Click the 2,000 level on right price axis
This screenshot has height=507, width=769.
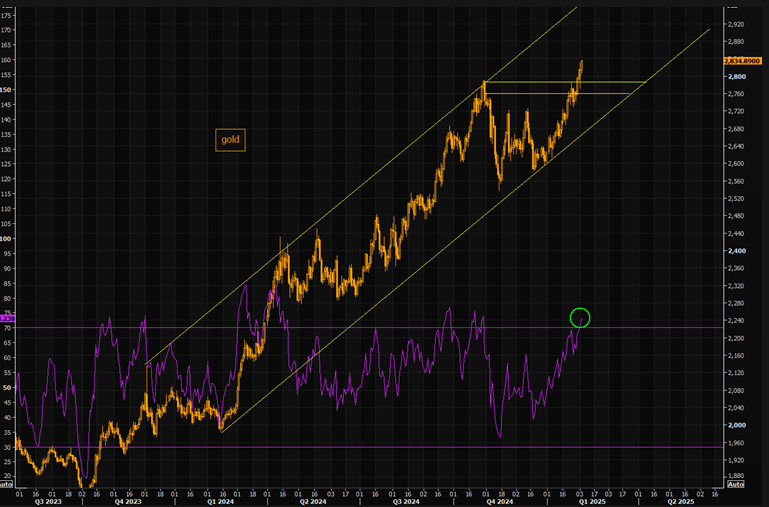(x=735, y=425)
